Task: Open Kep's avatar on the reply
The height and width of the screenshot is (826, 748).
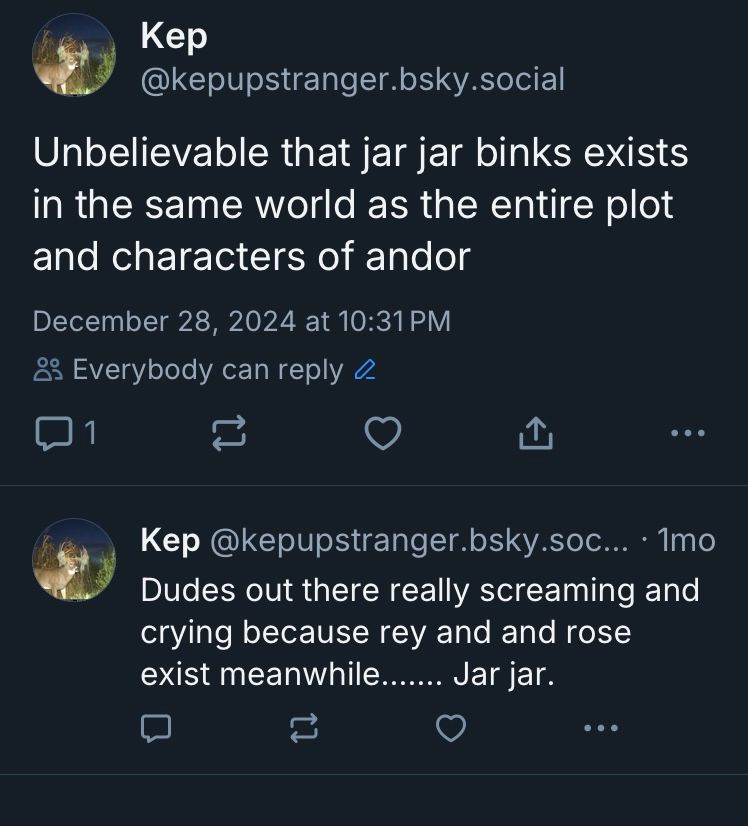Action: click(x=74, y=559)
